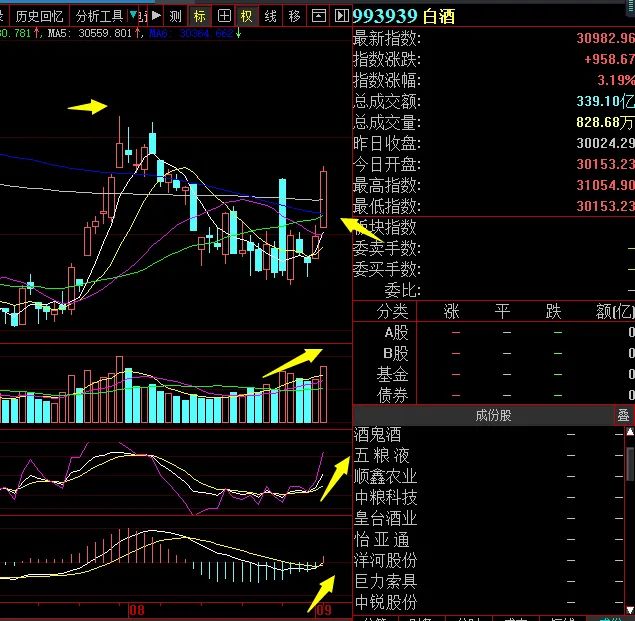
Task: Click the 涨 column header
Action: tap(452, 312)
